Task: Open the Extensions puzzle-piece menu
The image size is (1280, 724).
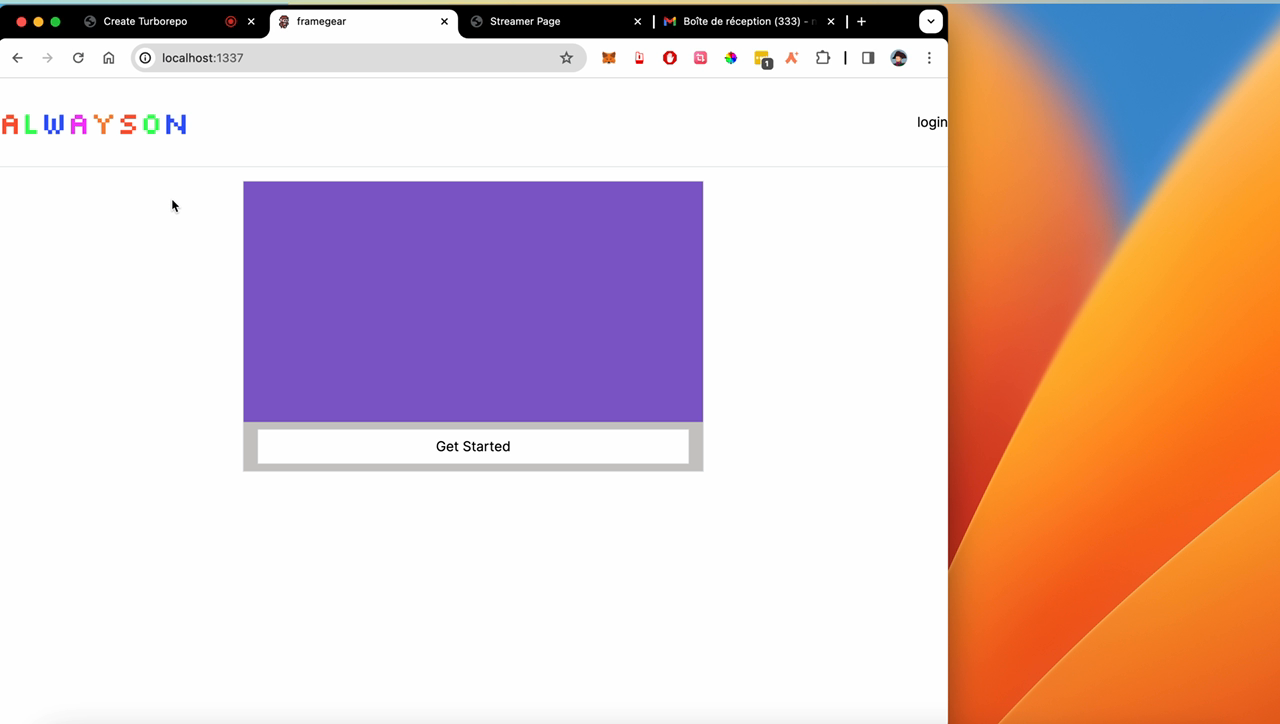Action: 823,58
